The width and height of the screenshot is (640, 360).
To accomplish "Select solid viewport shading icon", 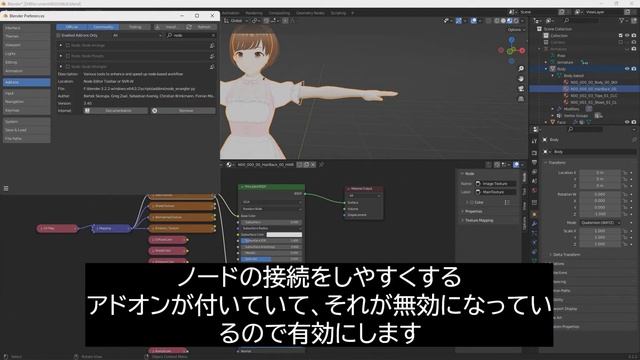I will (x=503, y=20).
